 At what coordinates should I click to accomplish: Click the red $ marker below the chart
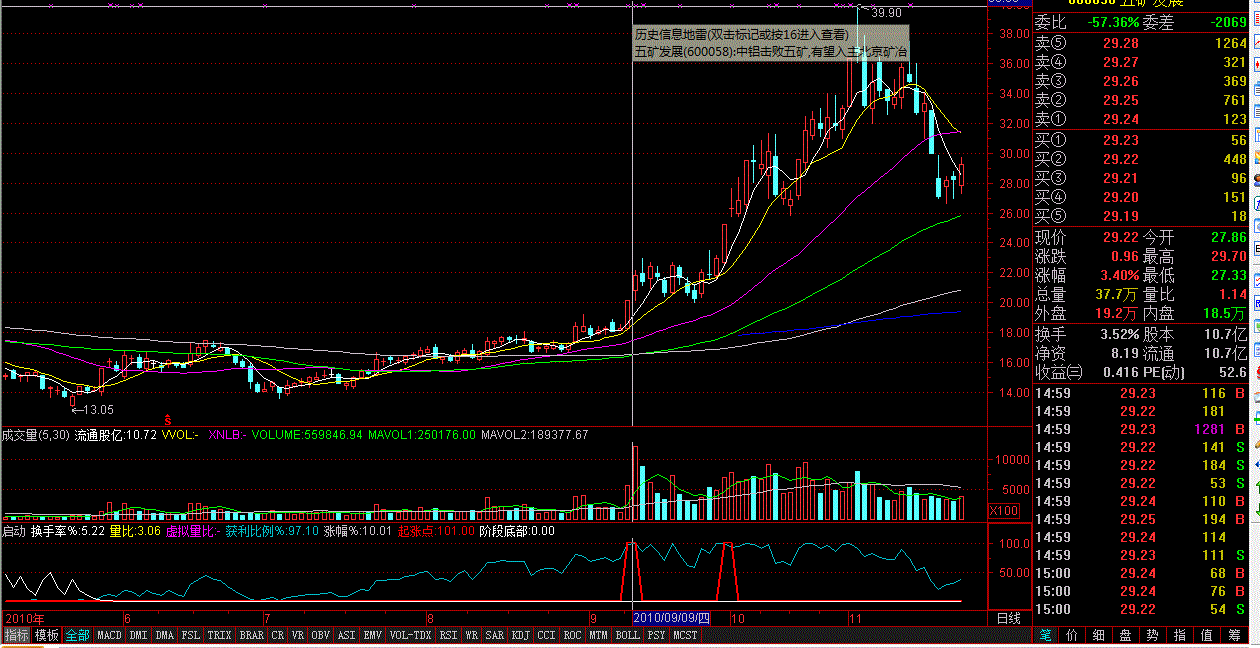point(168,420)
